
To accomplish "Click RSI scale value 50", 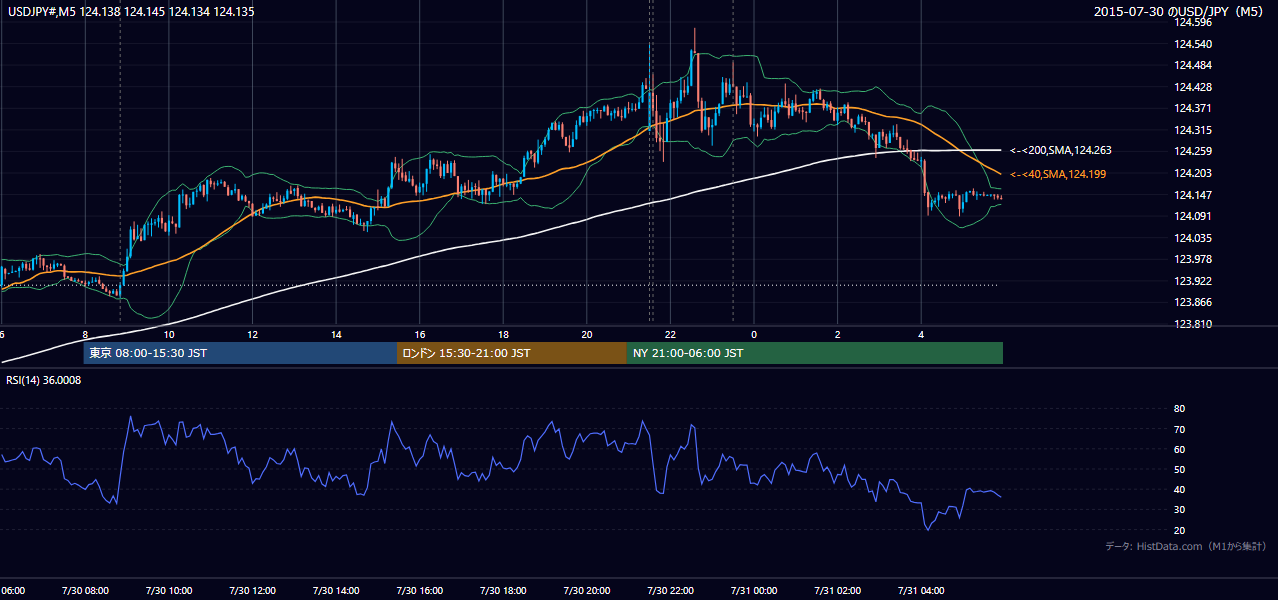I will (1180, 469).
